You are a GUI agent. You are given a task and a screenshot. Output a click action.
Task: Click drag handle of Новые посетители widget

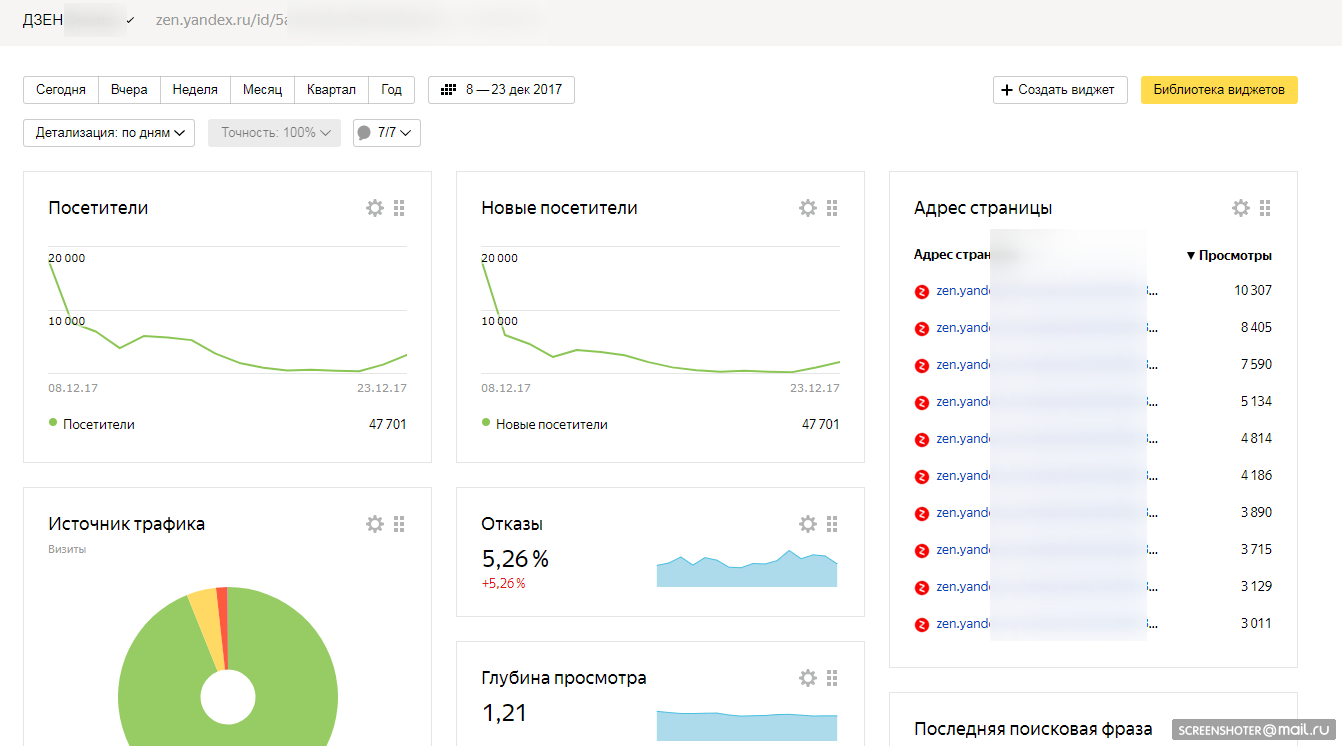point(832,208)
